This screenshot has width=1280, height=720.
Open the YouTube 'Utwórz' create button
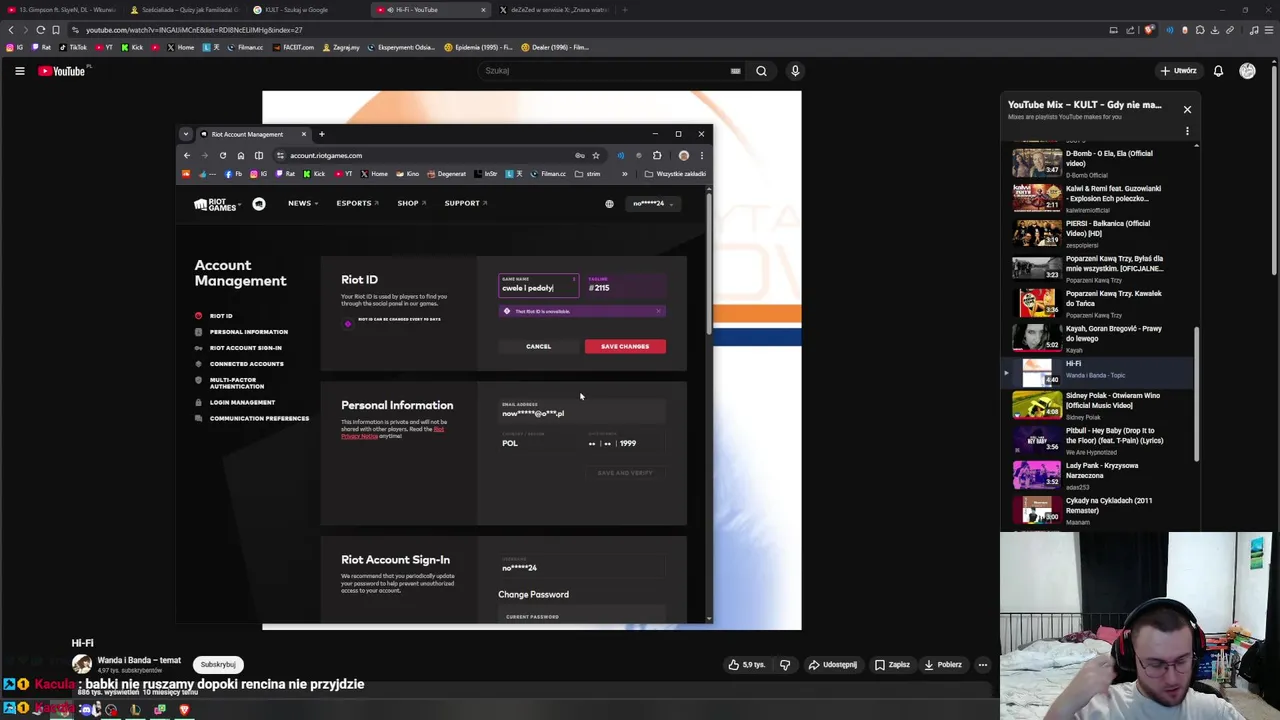[1178, 71]
